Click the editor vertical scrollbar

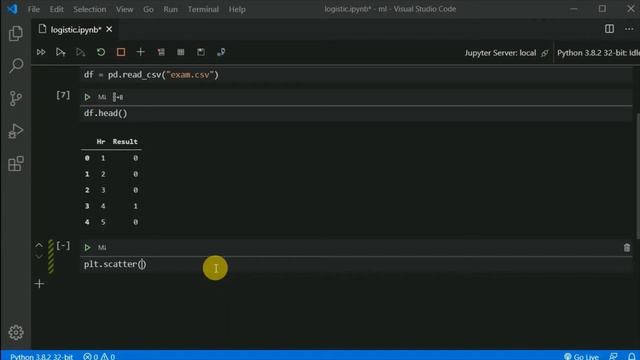pyautogui.click(x=638, y=176)
